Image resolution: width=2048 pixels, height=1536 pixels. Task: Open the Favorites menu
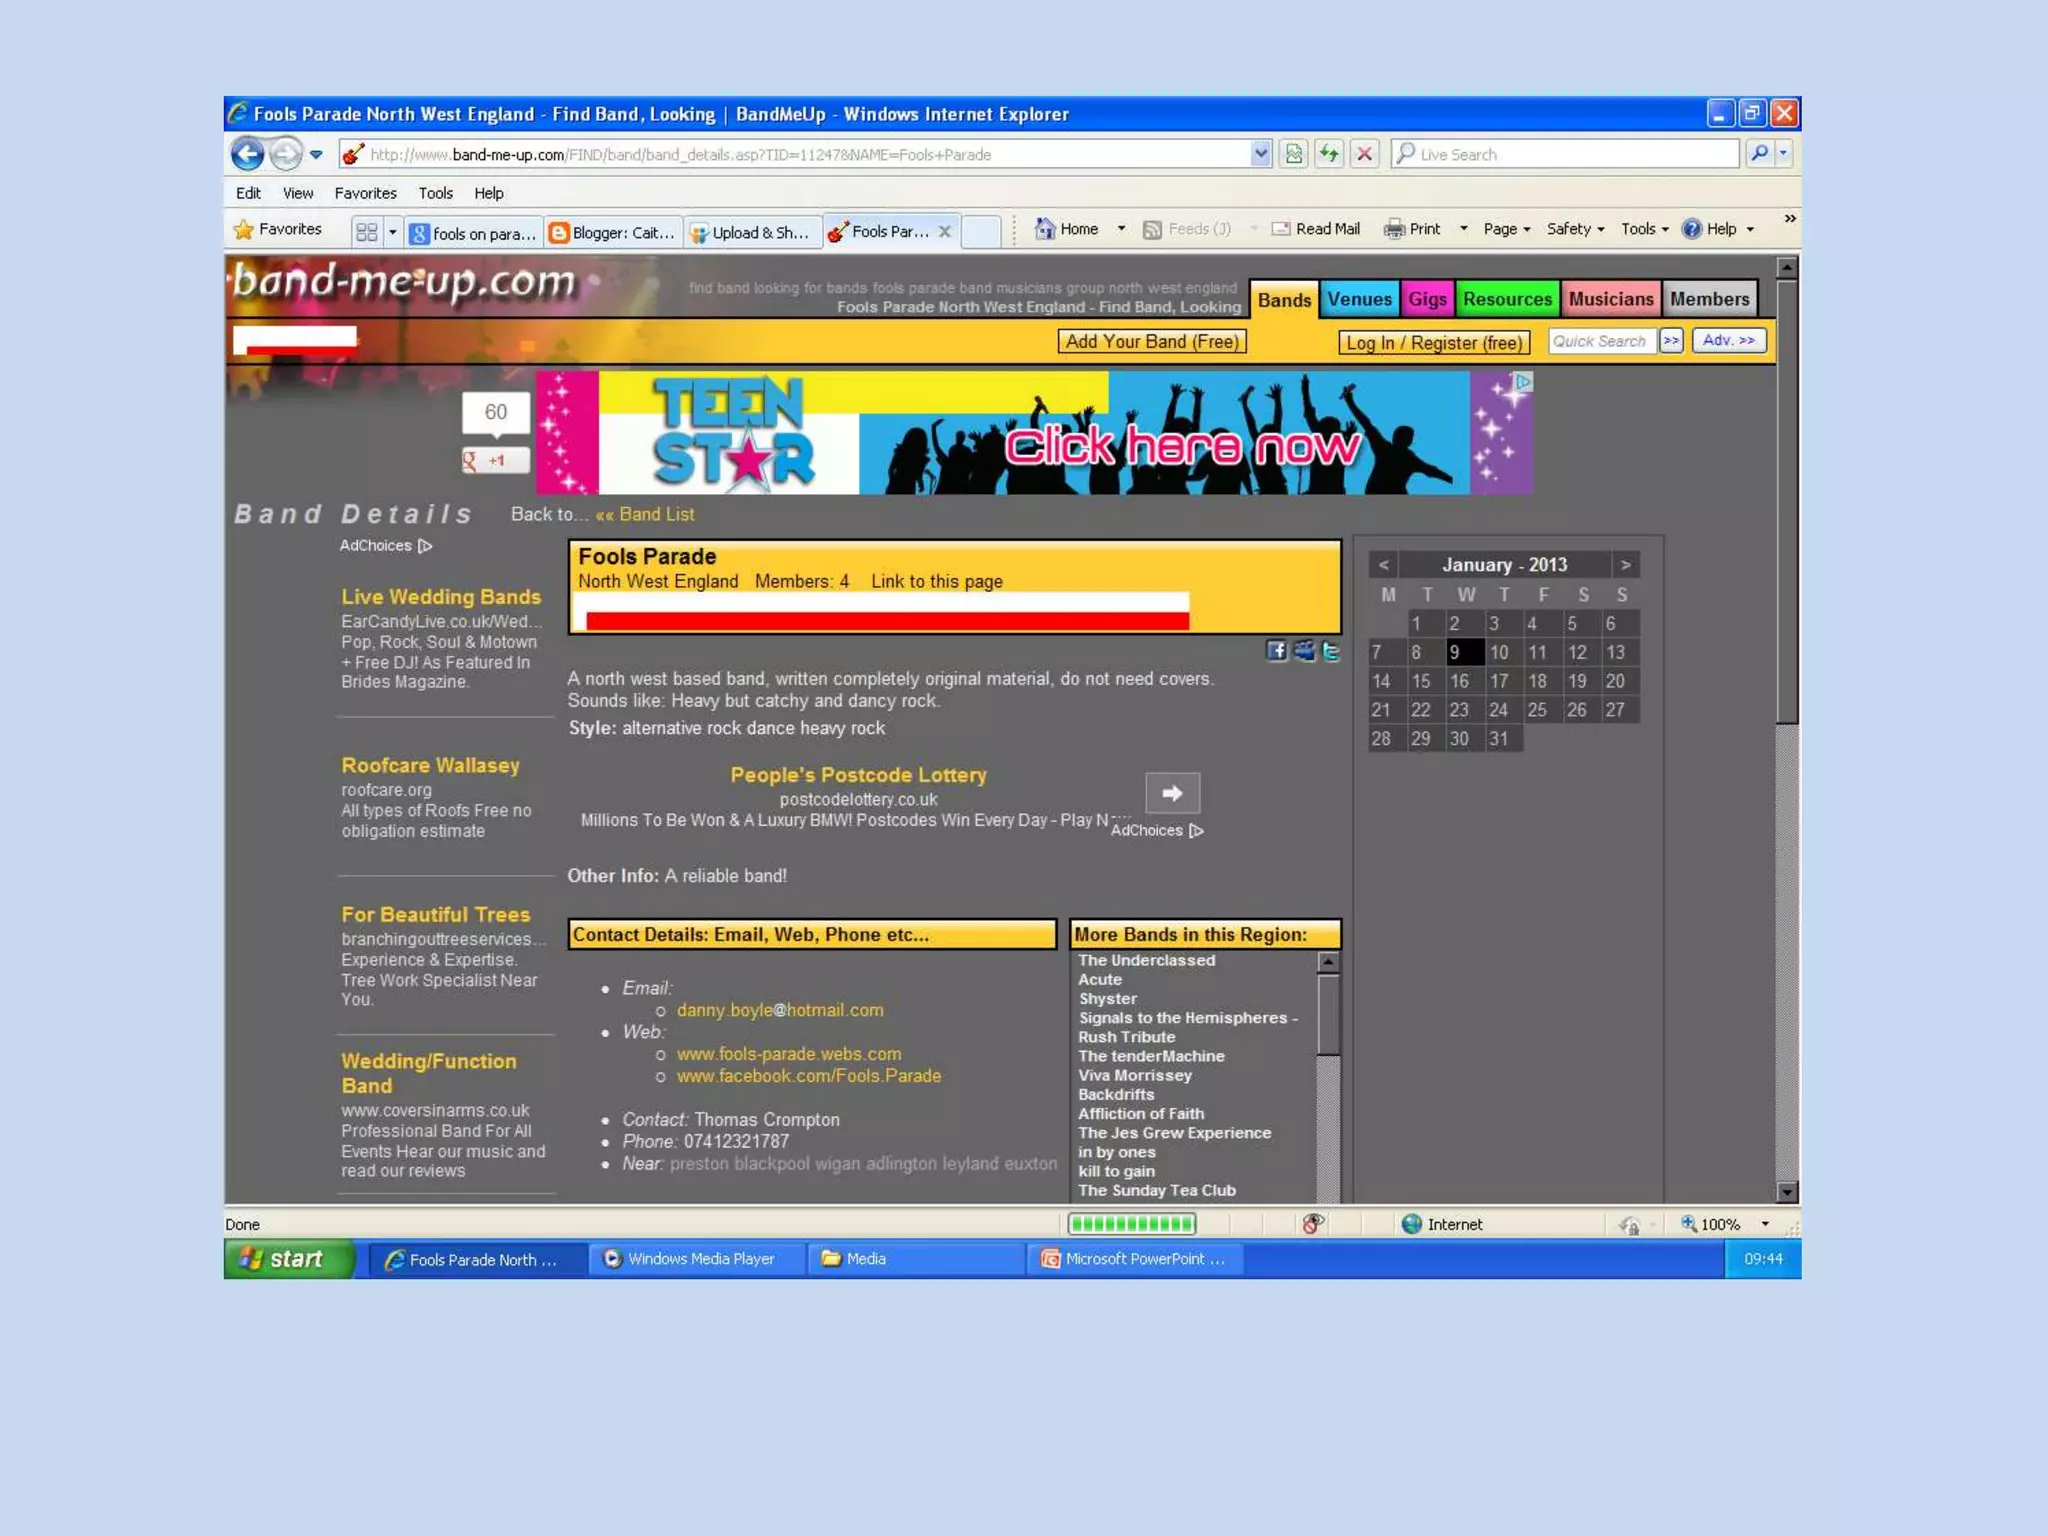[365, 193]
